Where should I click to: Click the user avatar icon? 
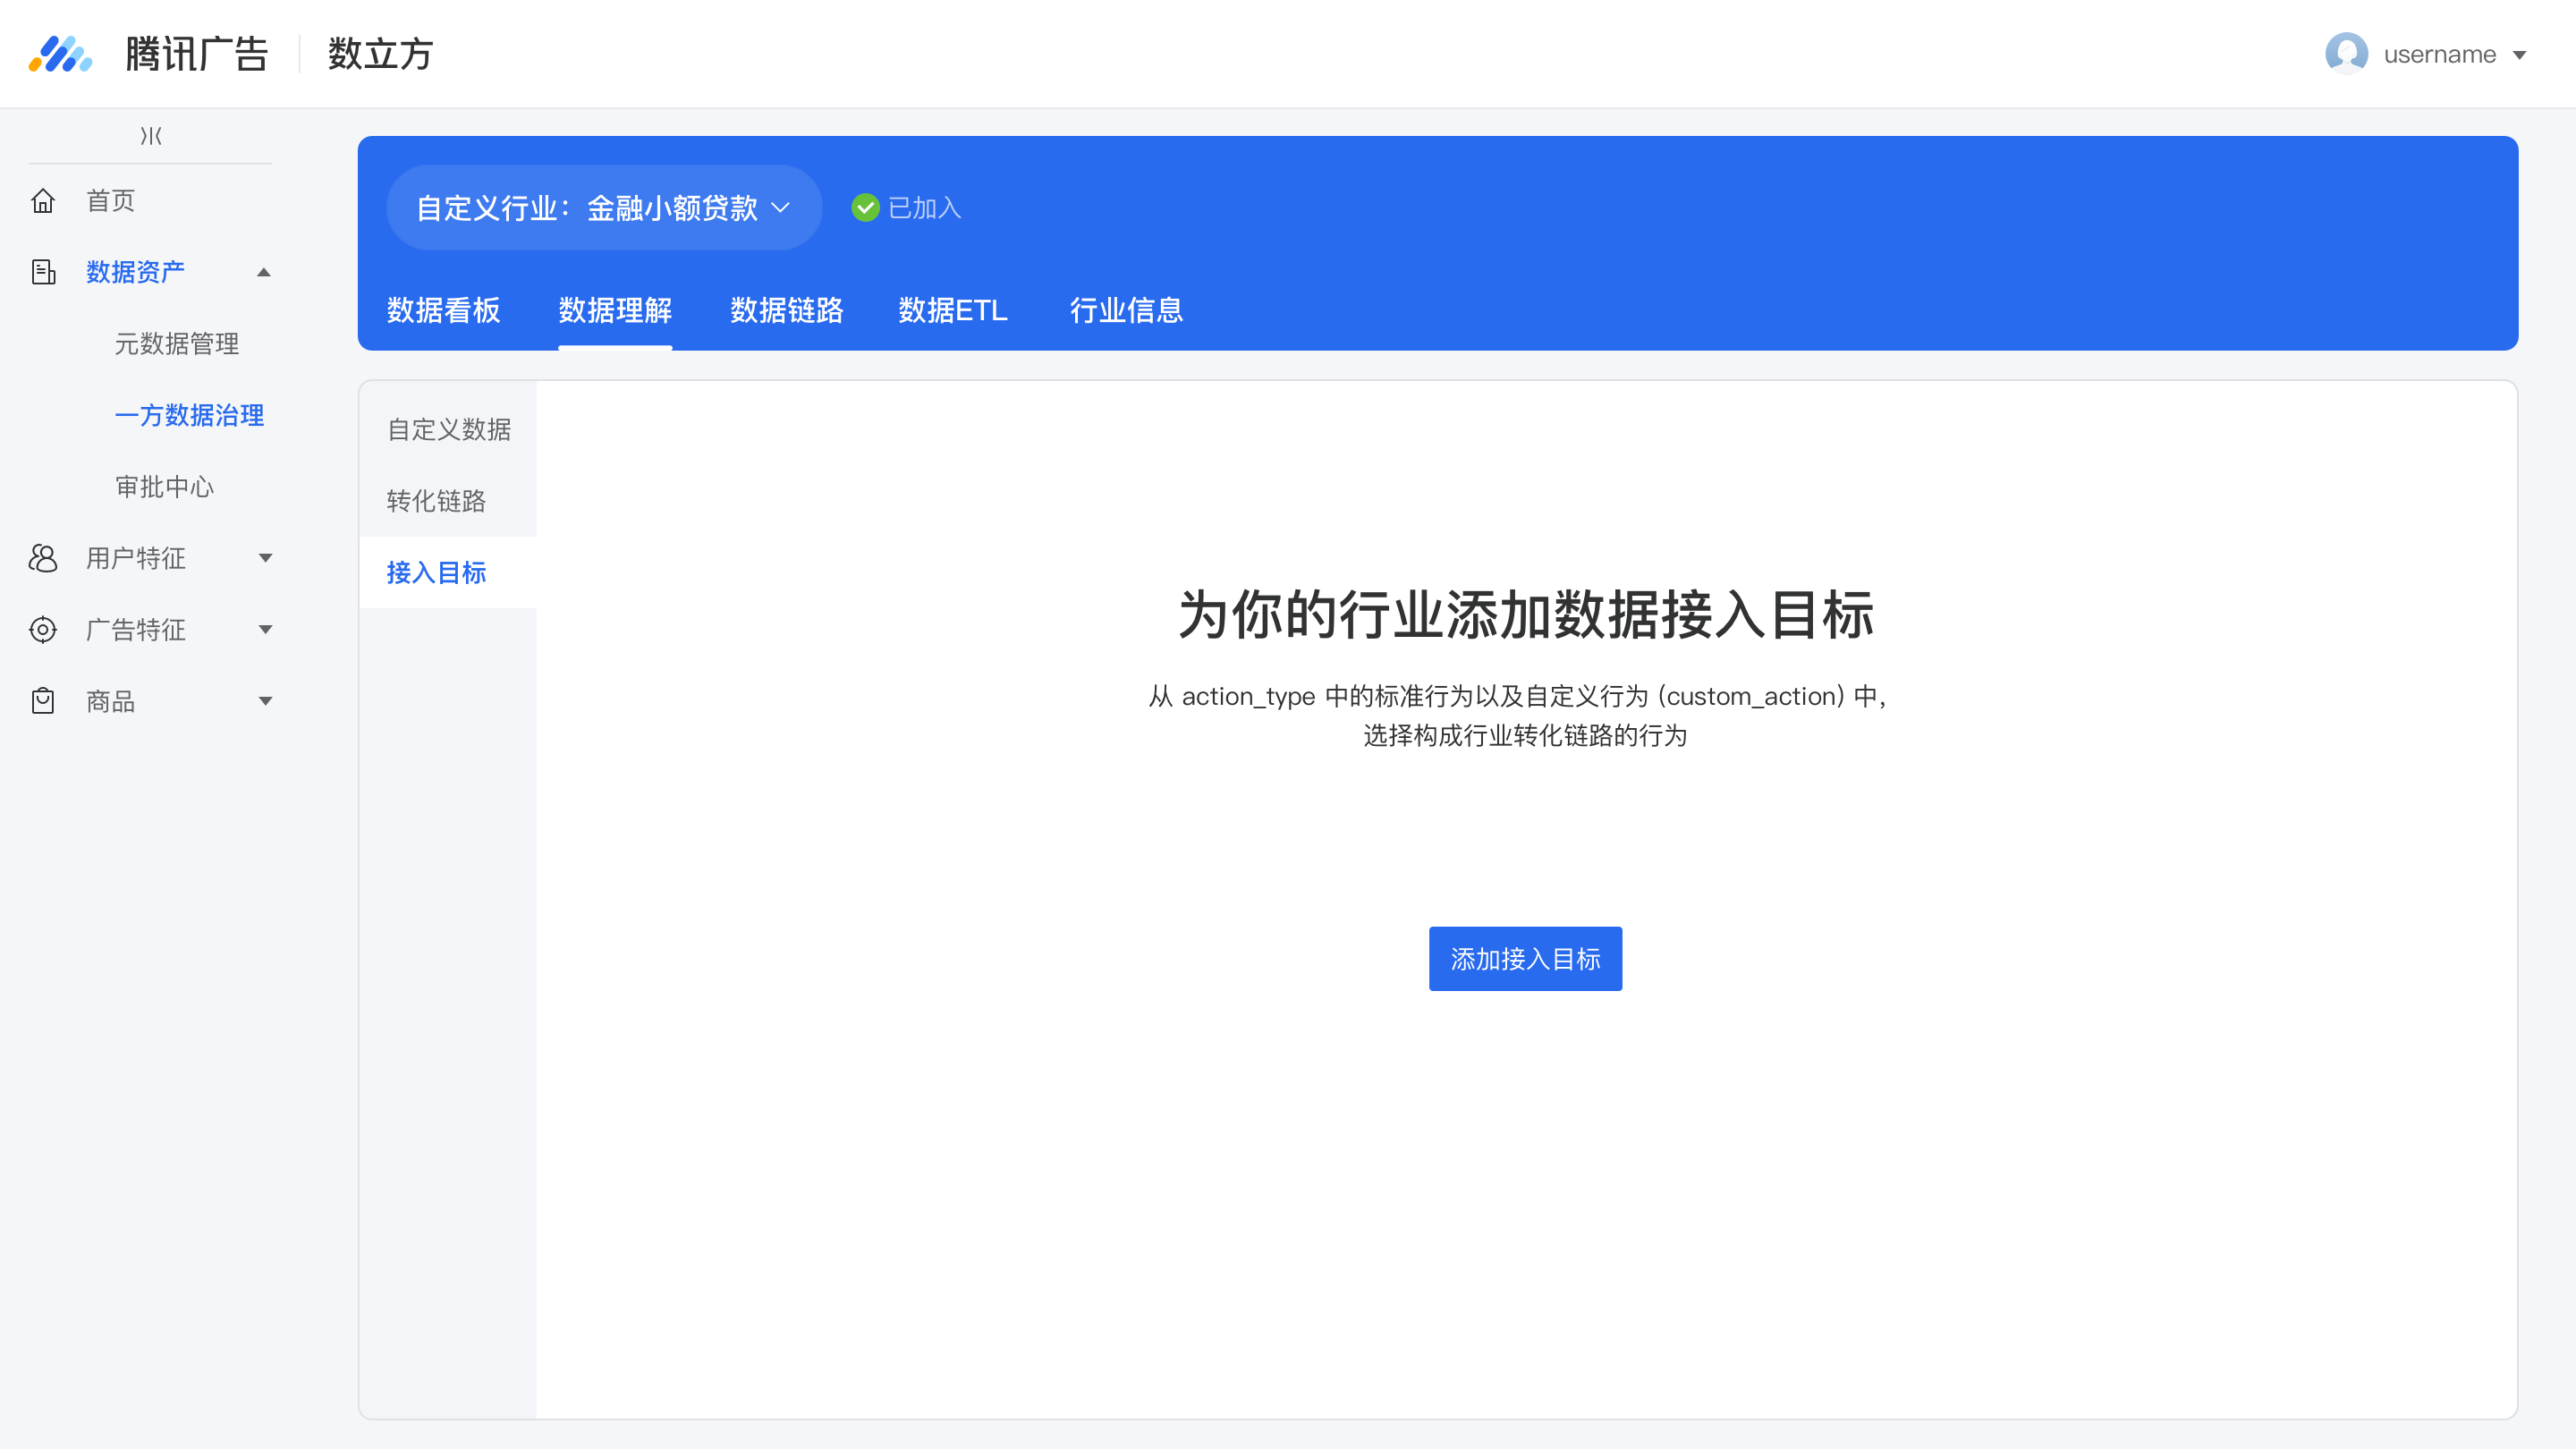tap(2346, 54)
